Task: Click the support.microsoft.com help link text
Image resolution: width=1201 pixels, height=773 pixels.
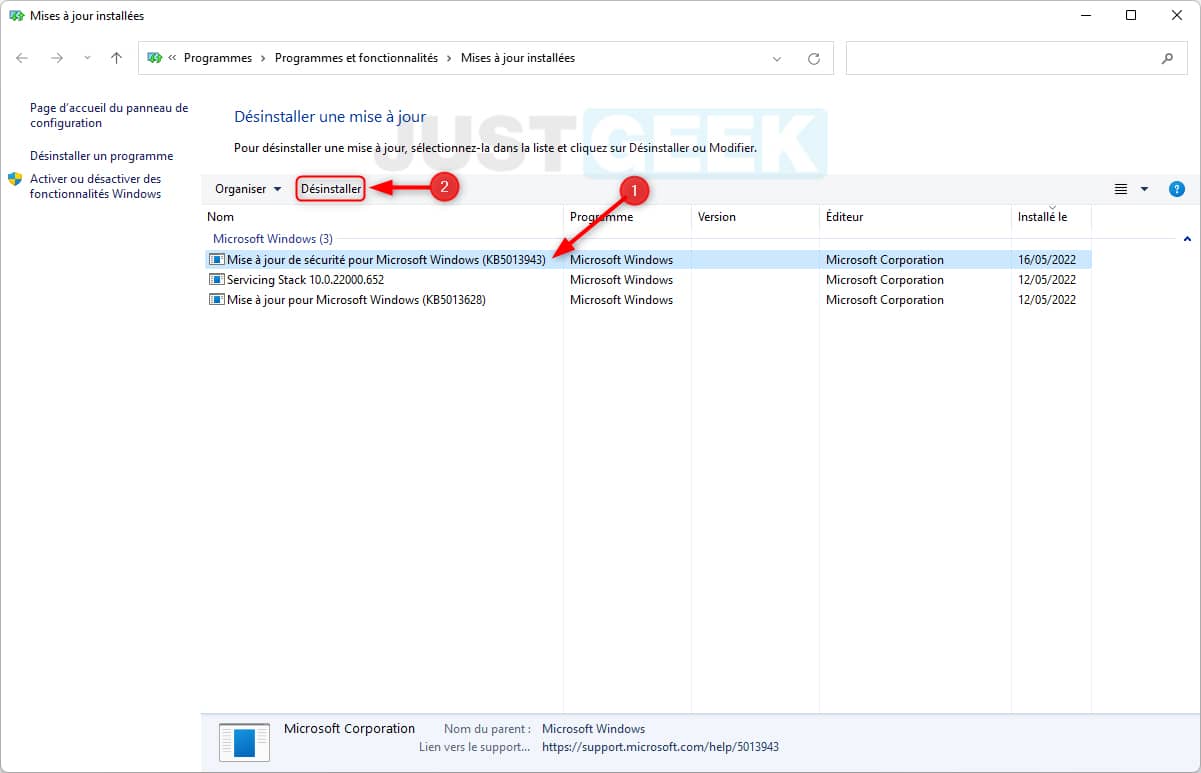Action: point(660,747)
